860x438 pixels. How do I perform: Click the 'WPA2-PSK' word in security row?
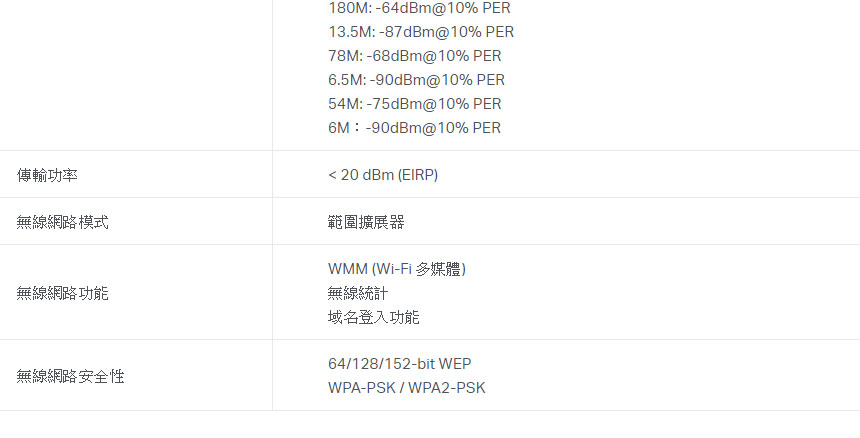click(446, 388)
